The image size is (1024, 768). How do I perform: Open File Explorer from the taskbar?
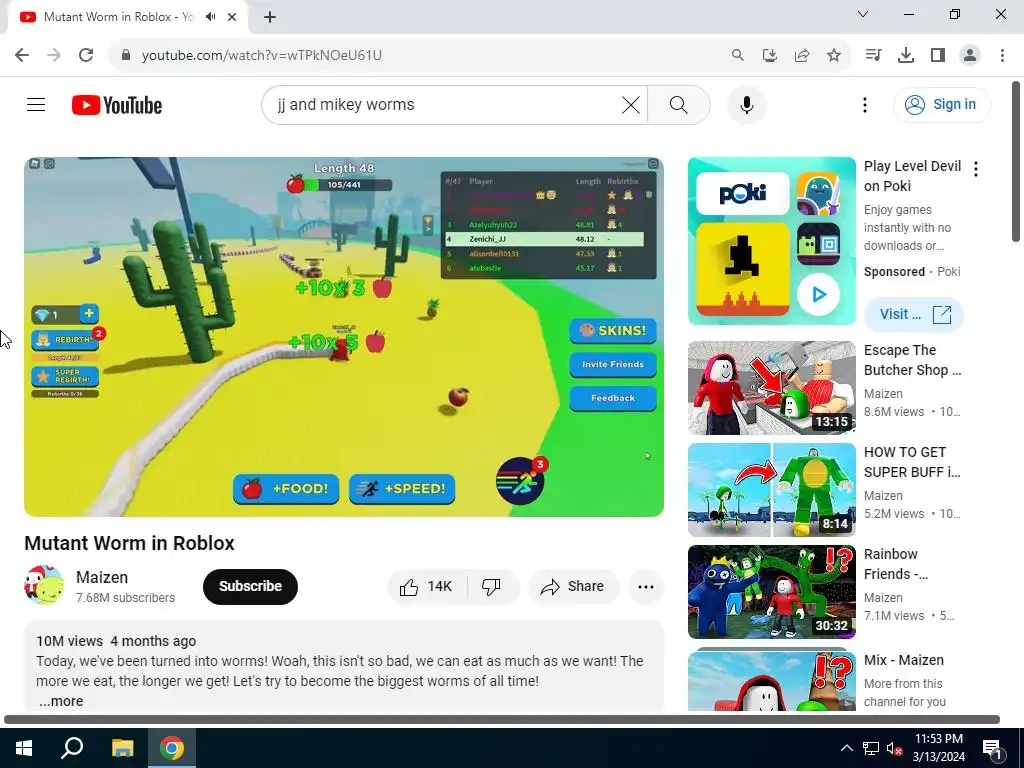(x=122, y=748)
